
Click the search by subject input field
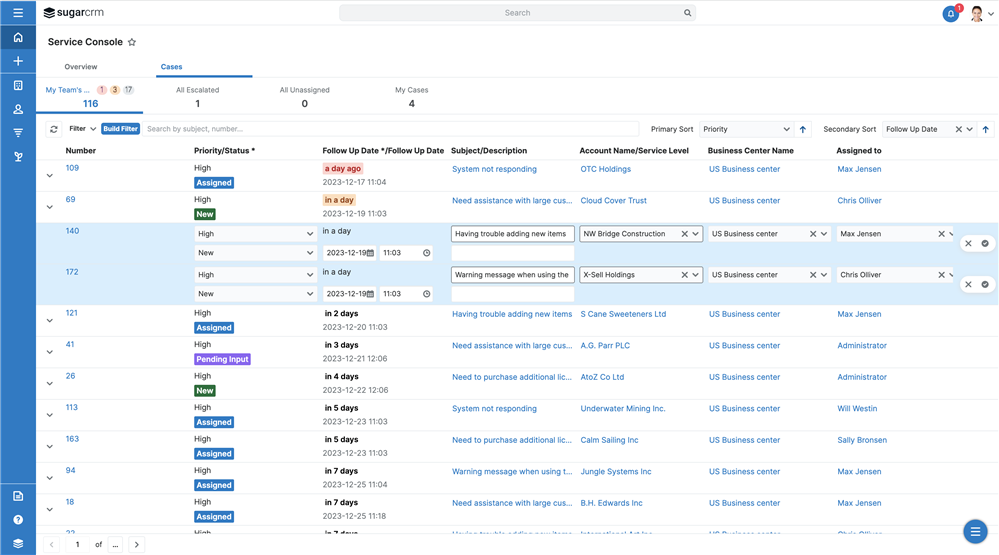tap(390, 129)
